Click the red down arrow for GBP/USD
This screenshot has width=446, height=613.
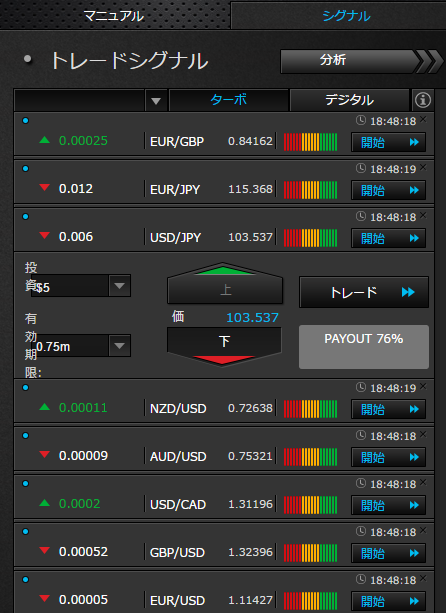[45, 550]
